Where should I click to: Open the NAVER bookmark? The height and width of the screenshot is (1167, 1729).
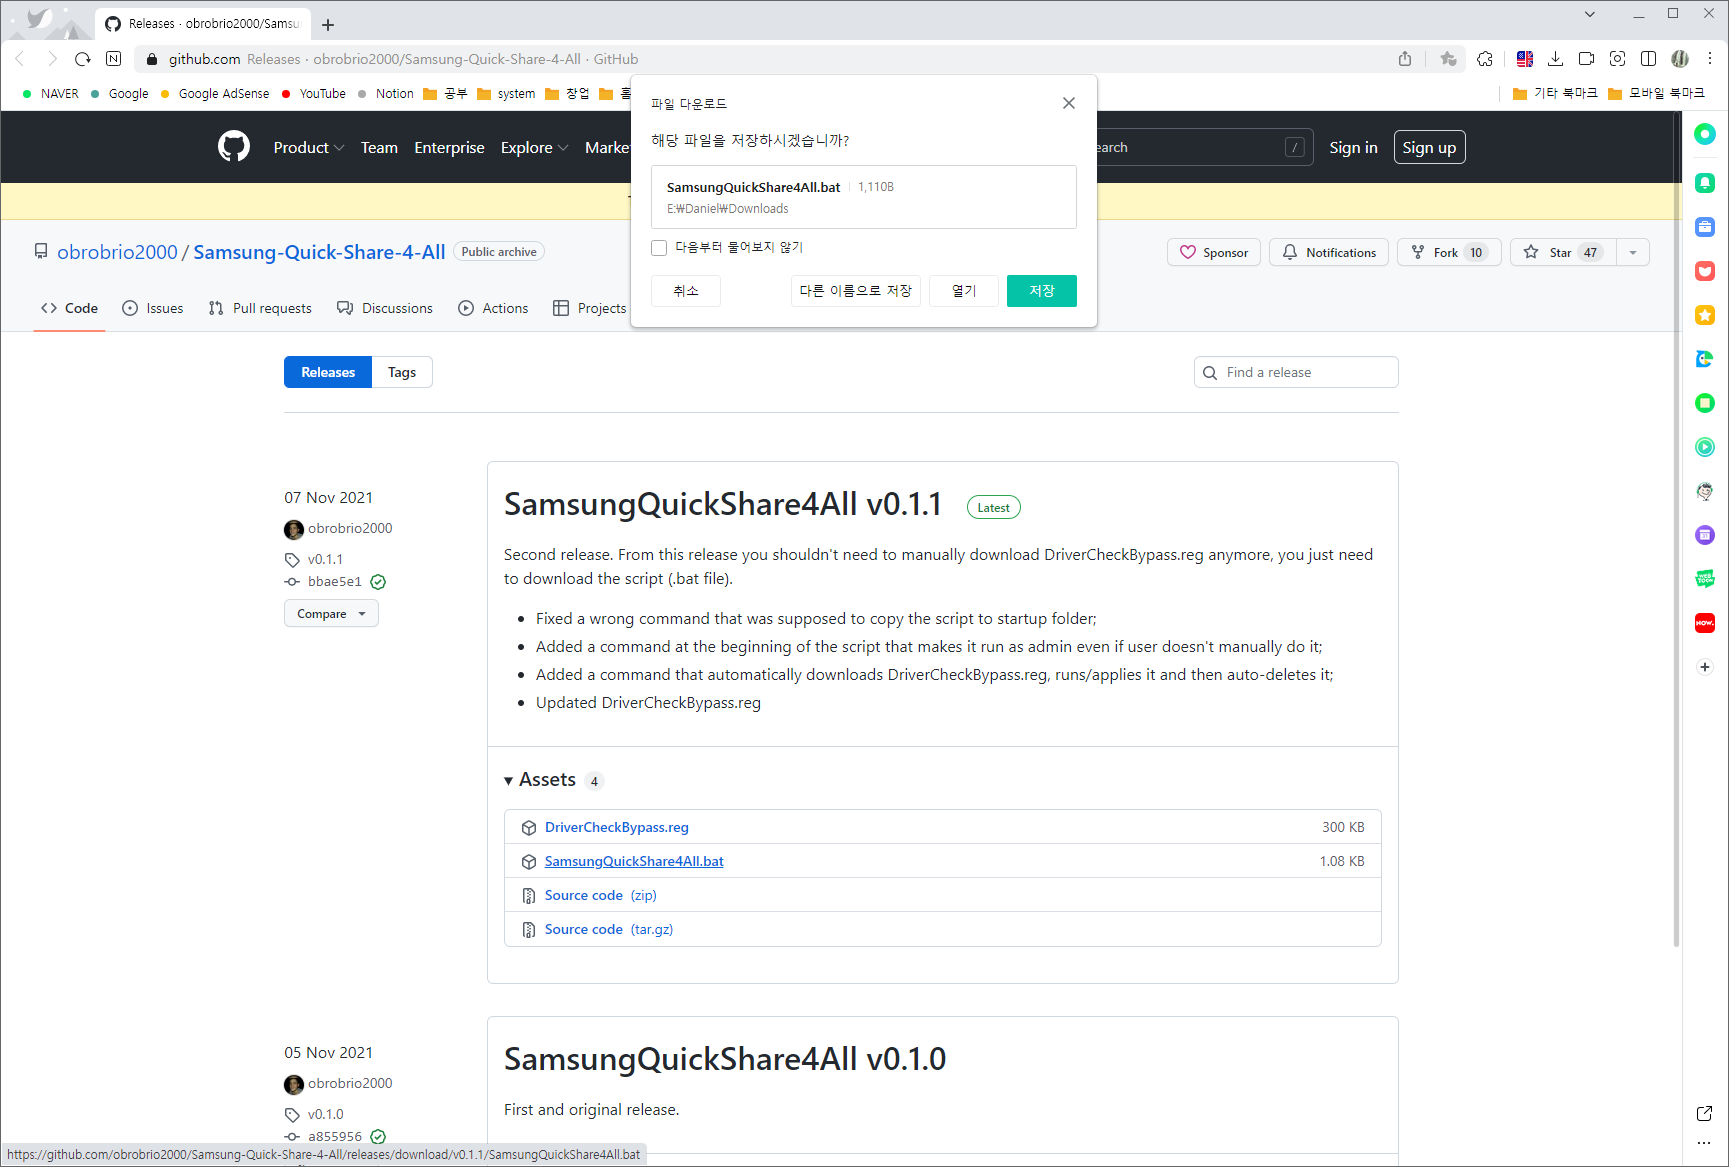[51, 93]
